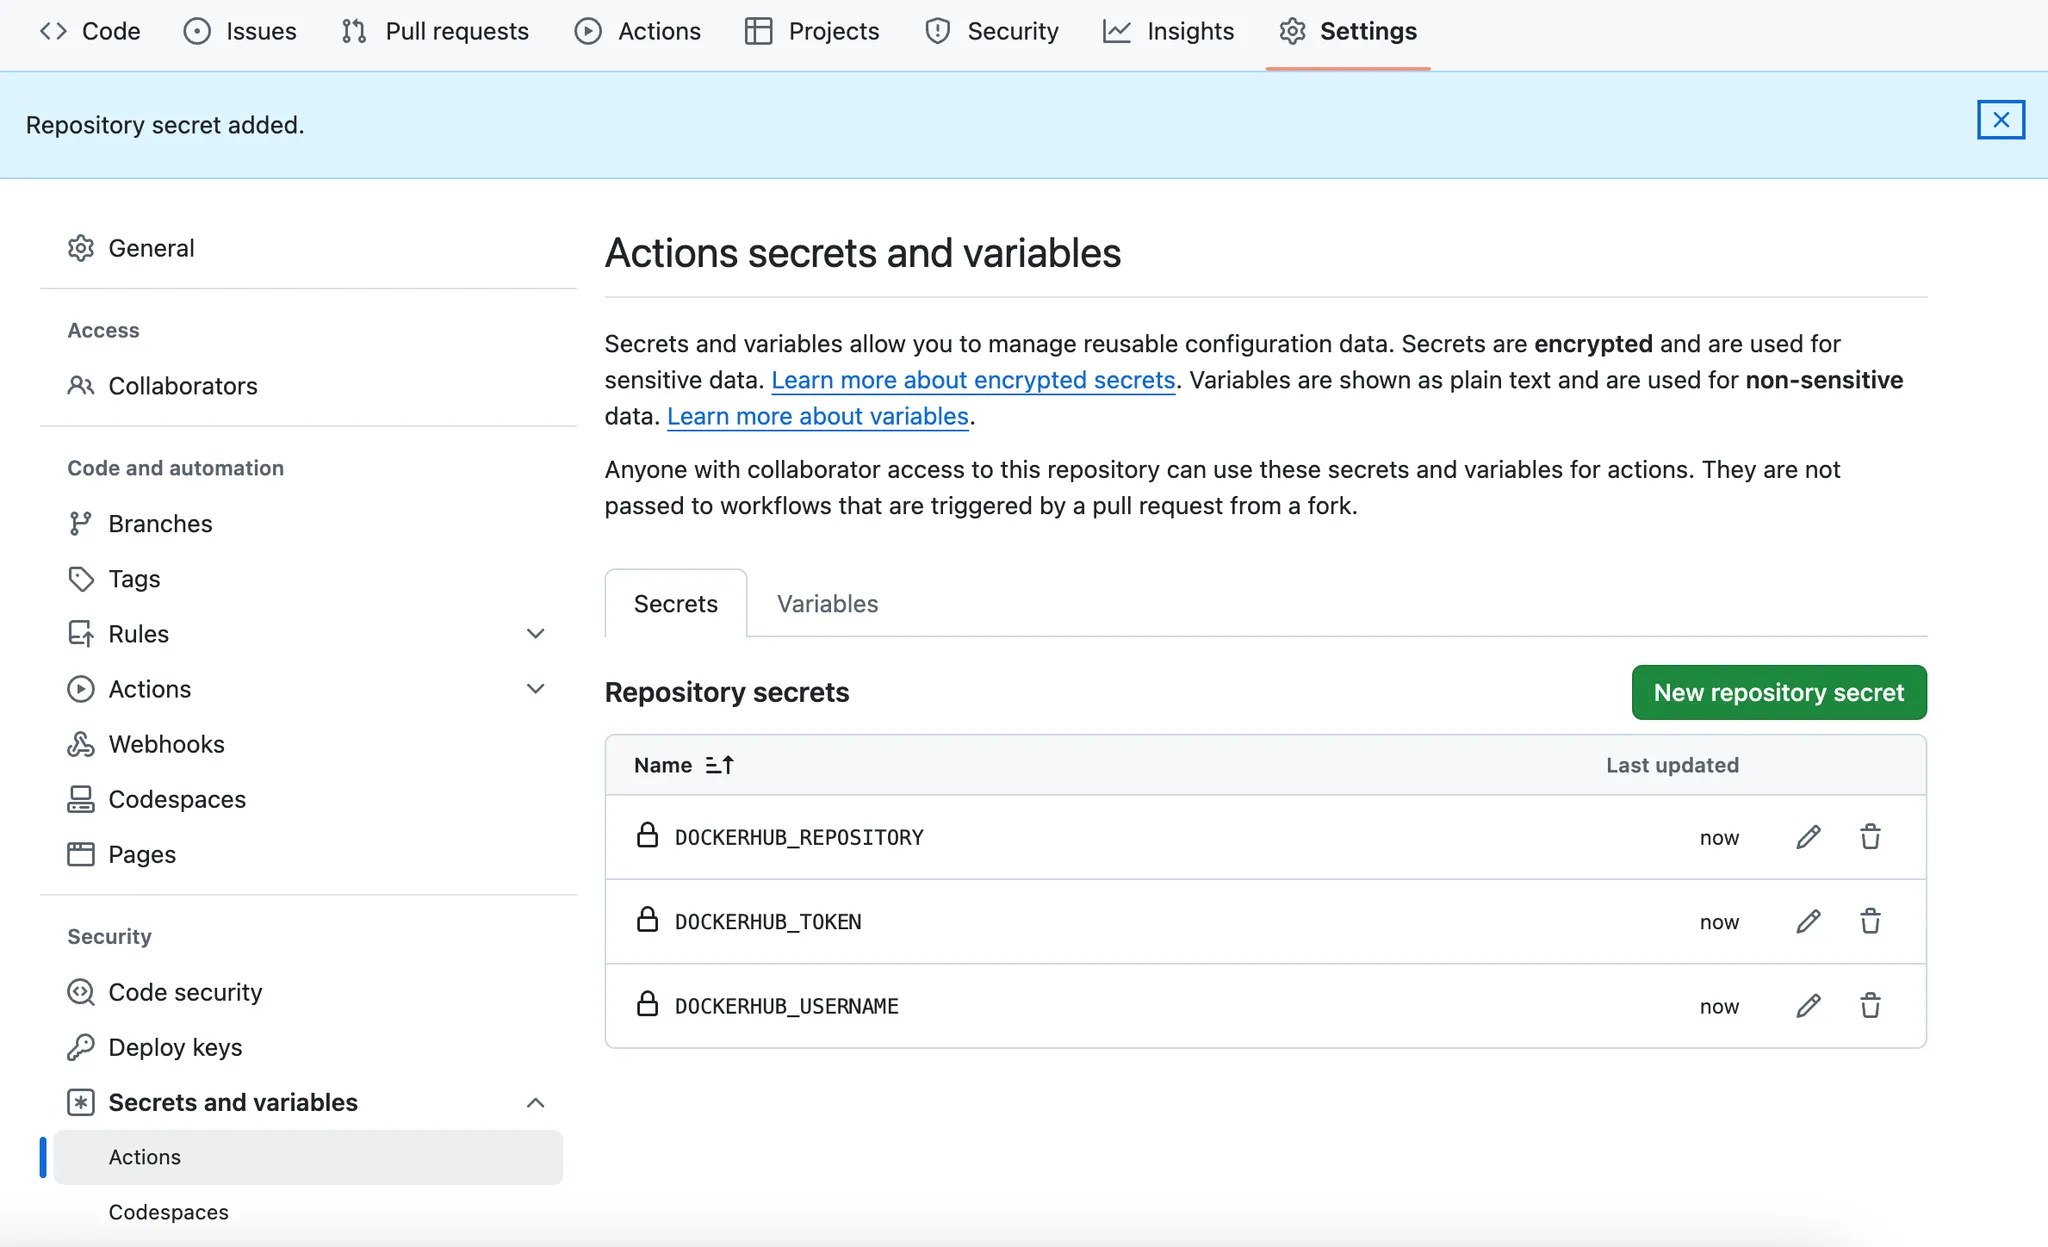Open Webhooks settings page
Image resolution: width=2048 pixels, height=1247 pixels.
click(x=308, y=744)
